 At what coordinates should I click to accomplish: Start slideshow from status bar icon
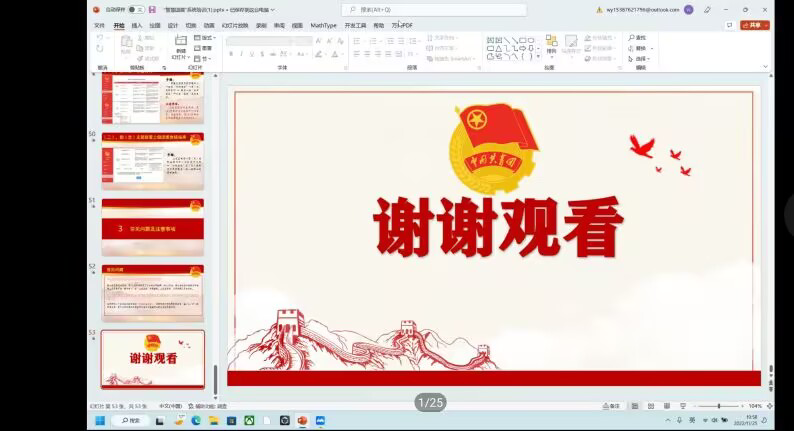(x=683, y=406)
